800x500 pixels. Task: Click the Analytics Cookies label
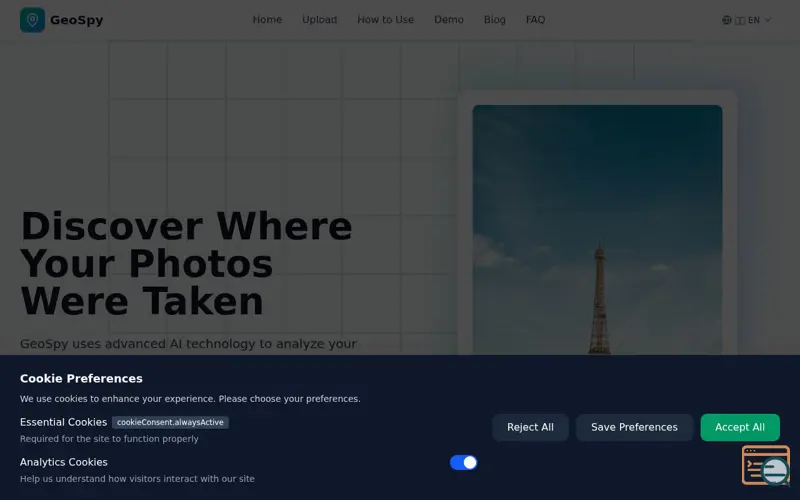click(x=64, y=462)
